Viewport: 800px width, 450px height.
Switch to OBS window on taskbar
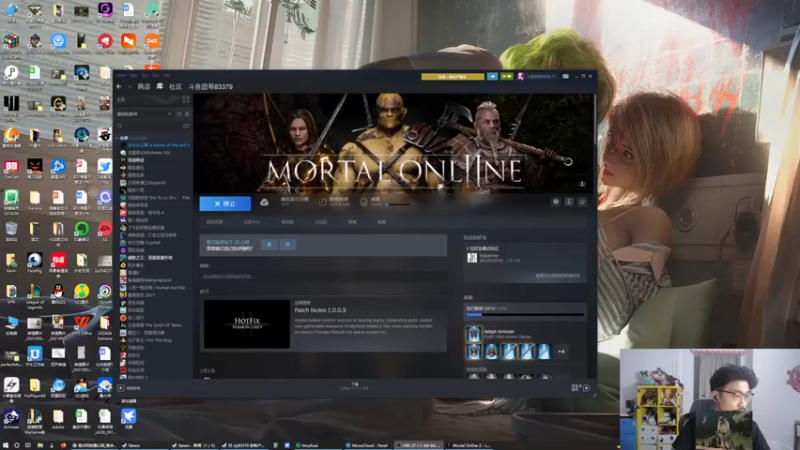coord(419,445)
